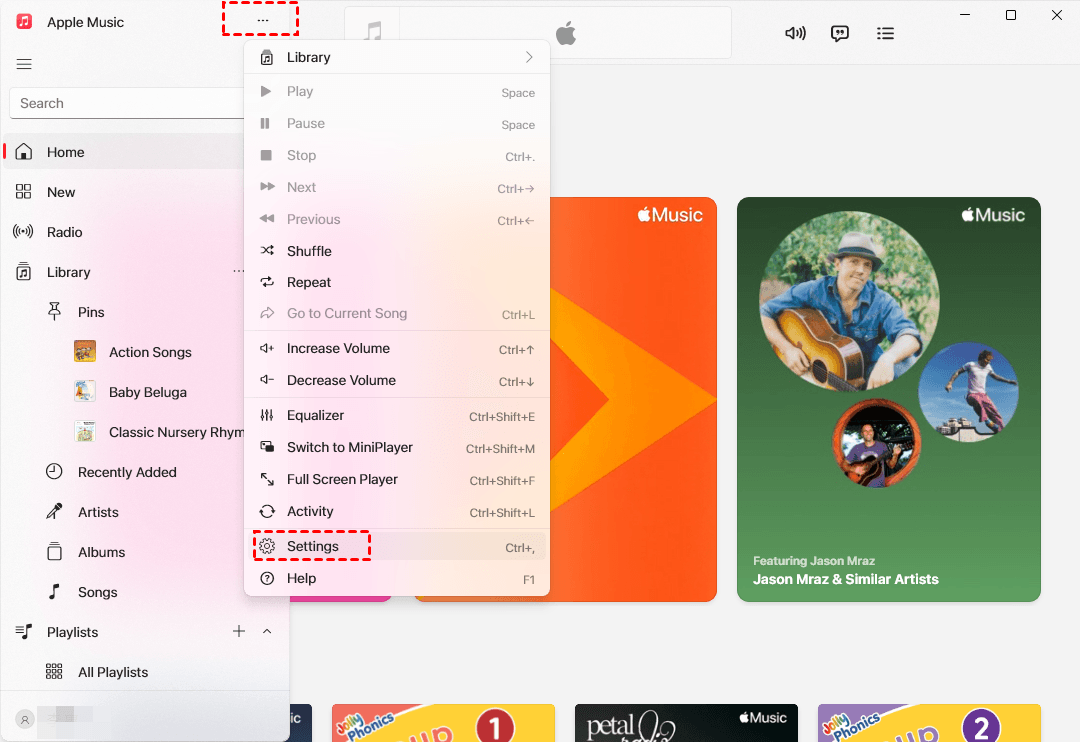Select Go to Current Song
Screen dimensions: 1080x742
397,313
